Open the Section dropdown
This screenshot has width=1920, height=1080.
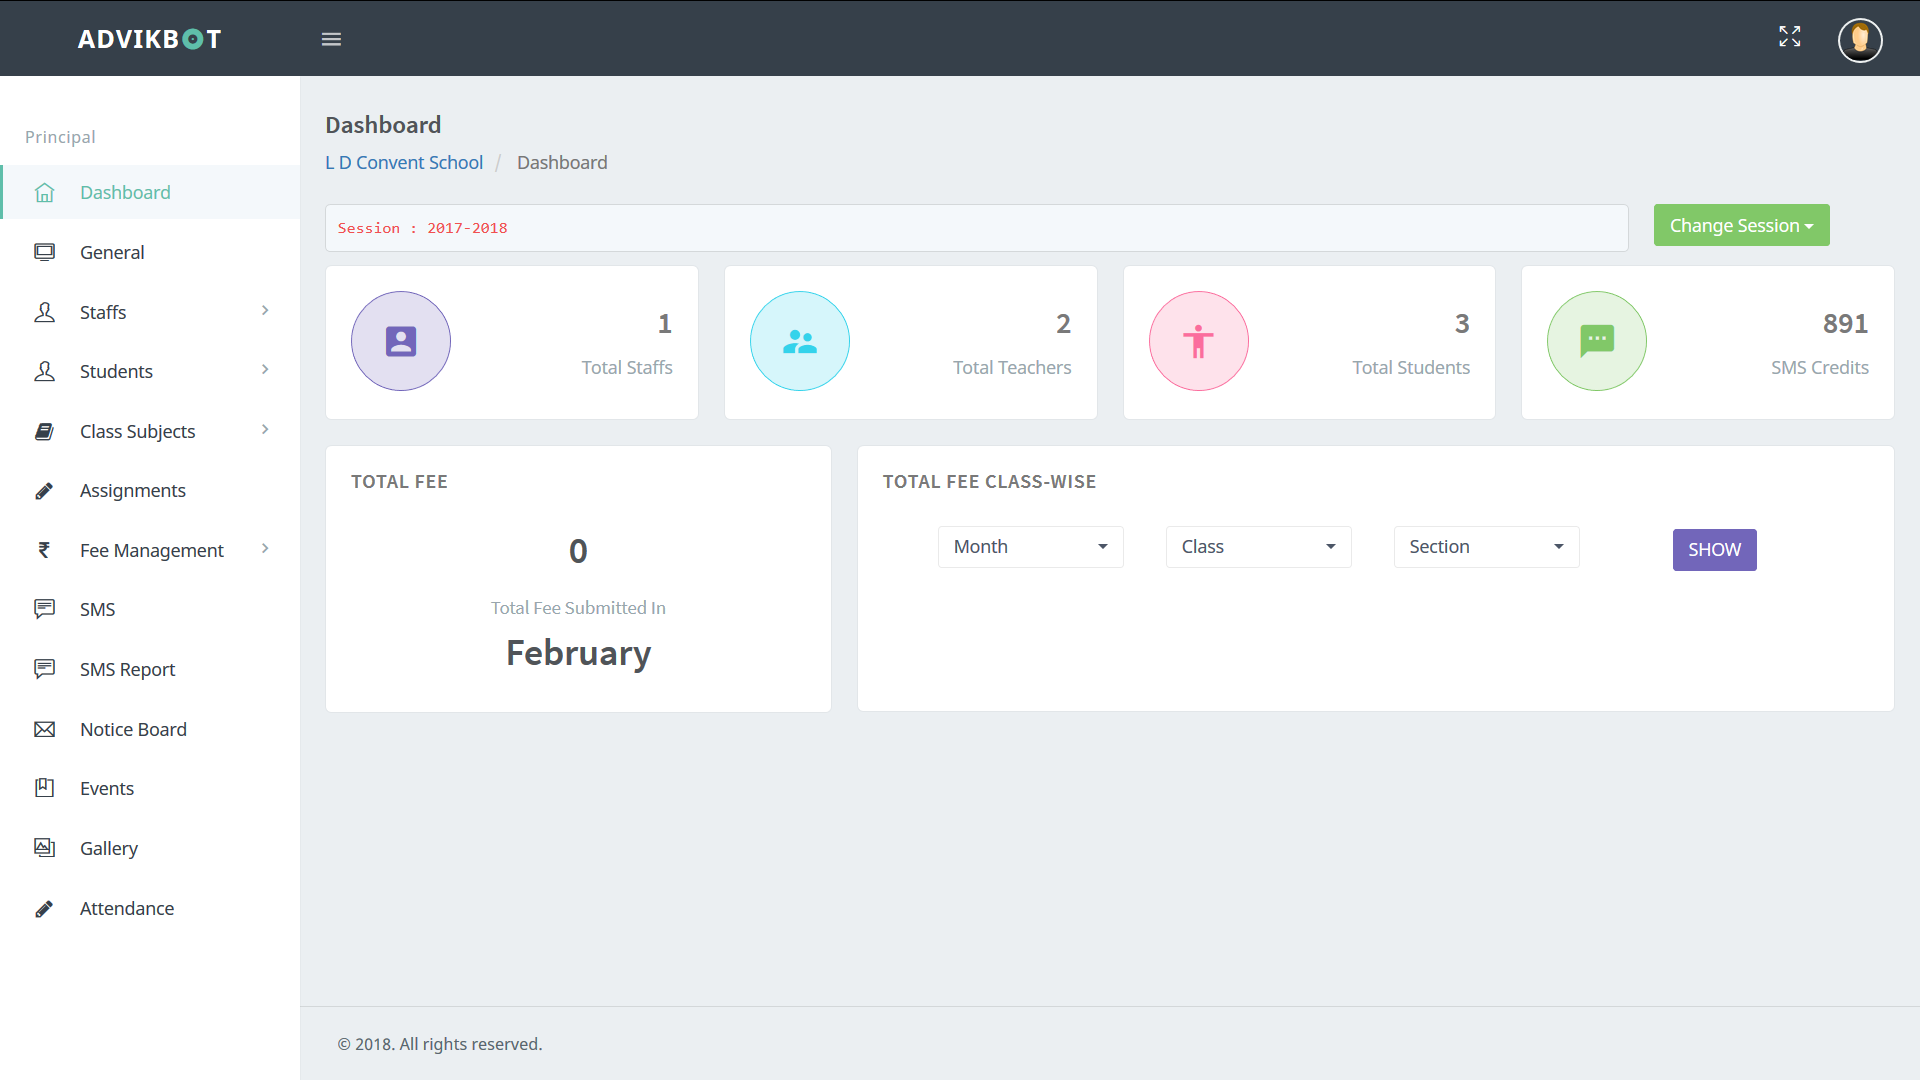coord(1486,547)
